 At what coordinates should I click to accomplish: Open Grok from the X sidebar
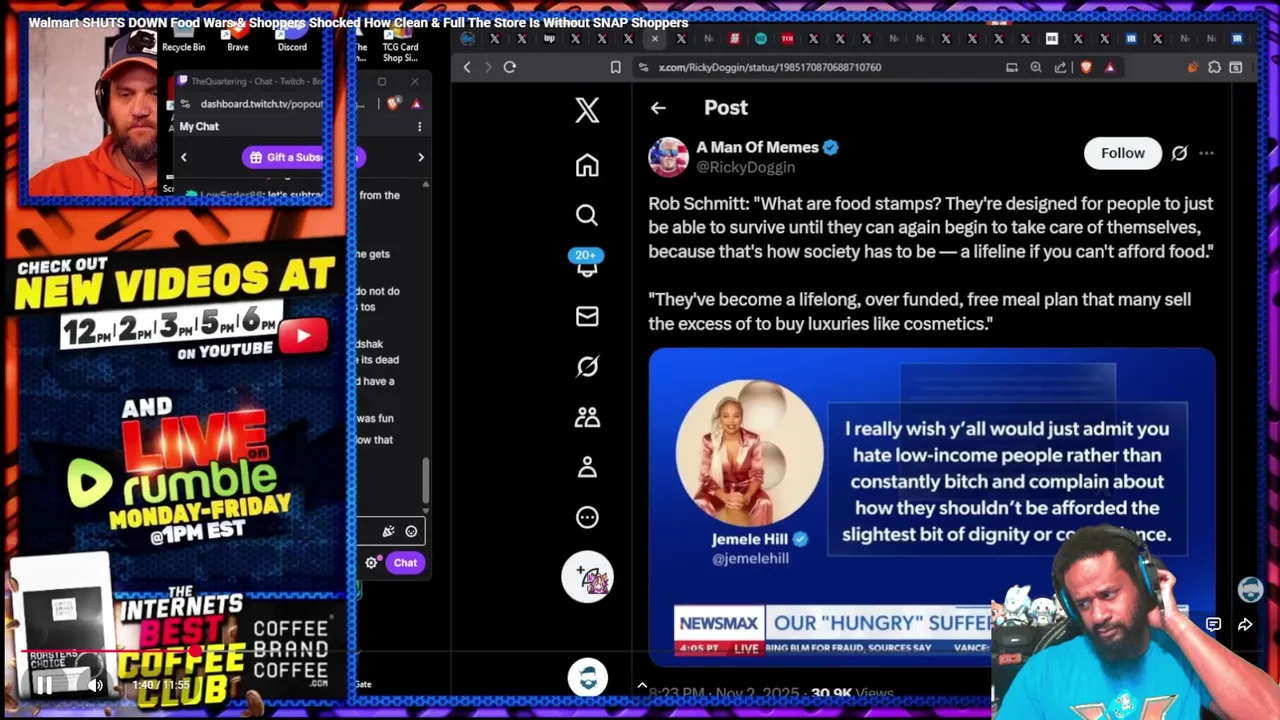point(587,366)
